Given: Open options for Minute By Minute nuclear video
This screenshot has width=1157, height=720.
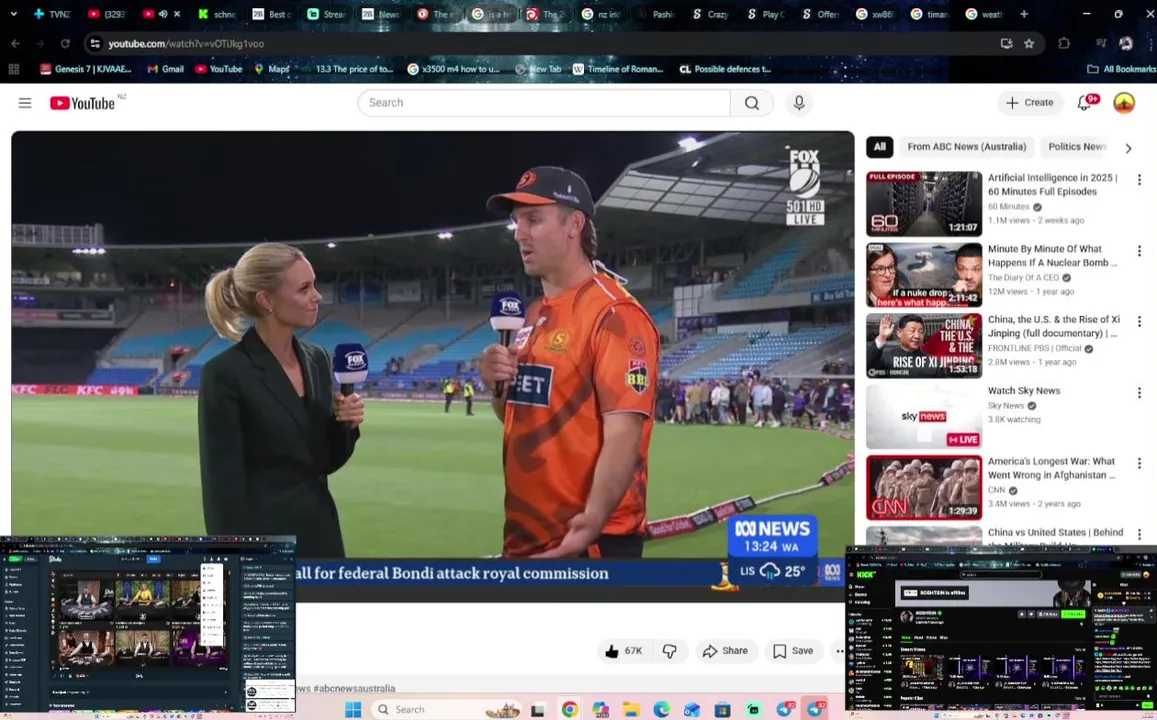Looking at the screenshot, I should point(1139,251).
